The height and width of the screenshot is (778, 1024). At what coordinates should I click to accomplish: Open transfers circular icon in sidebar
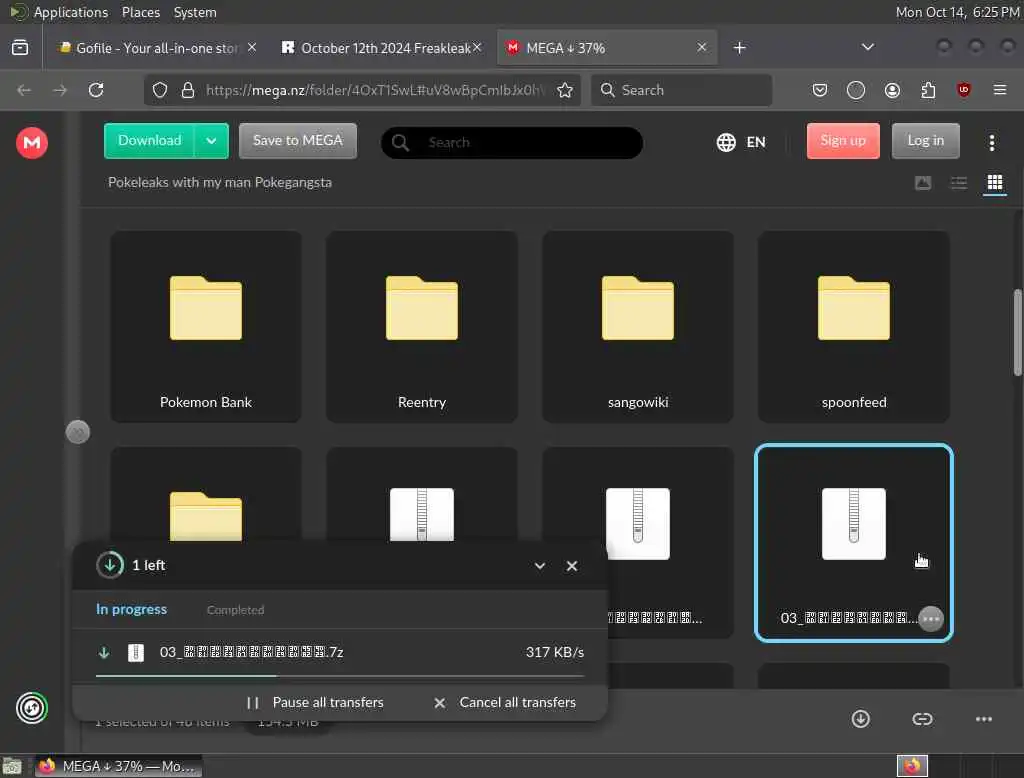31,707
